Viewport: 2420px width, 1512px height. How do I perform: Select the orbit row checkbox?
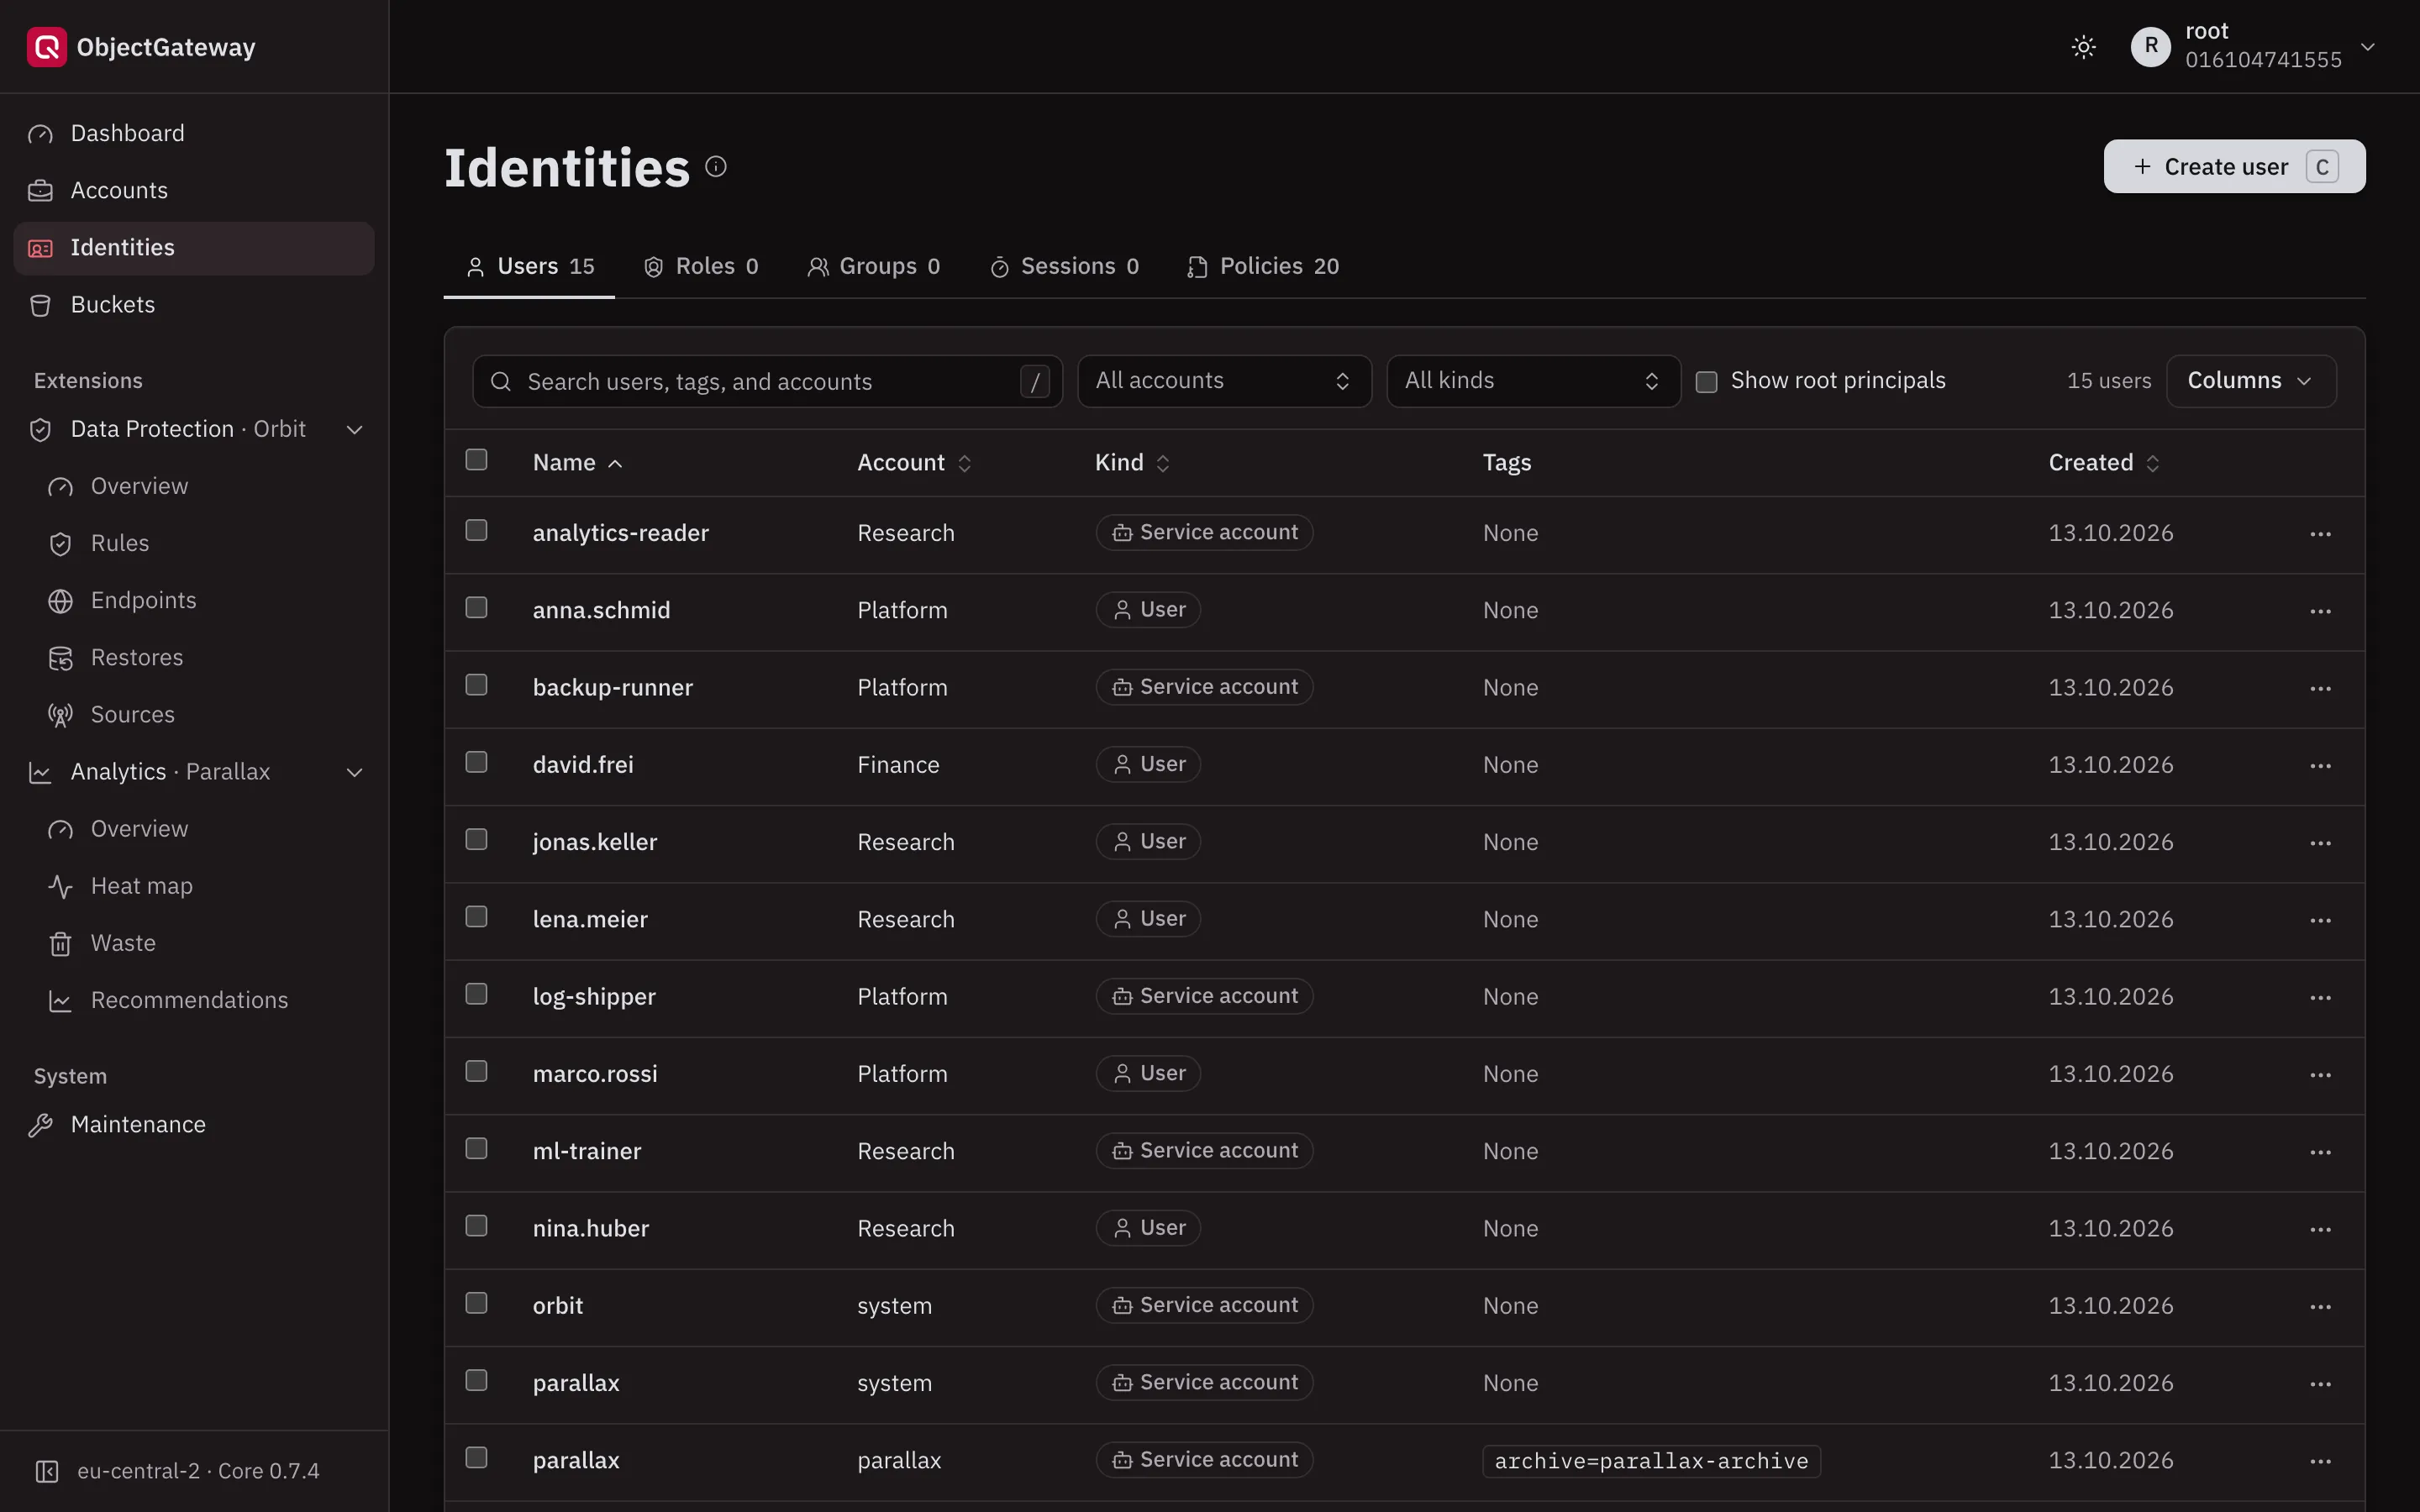(x=476, y=1302)
